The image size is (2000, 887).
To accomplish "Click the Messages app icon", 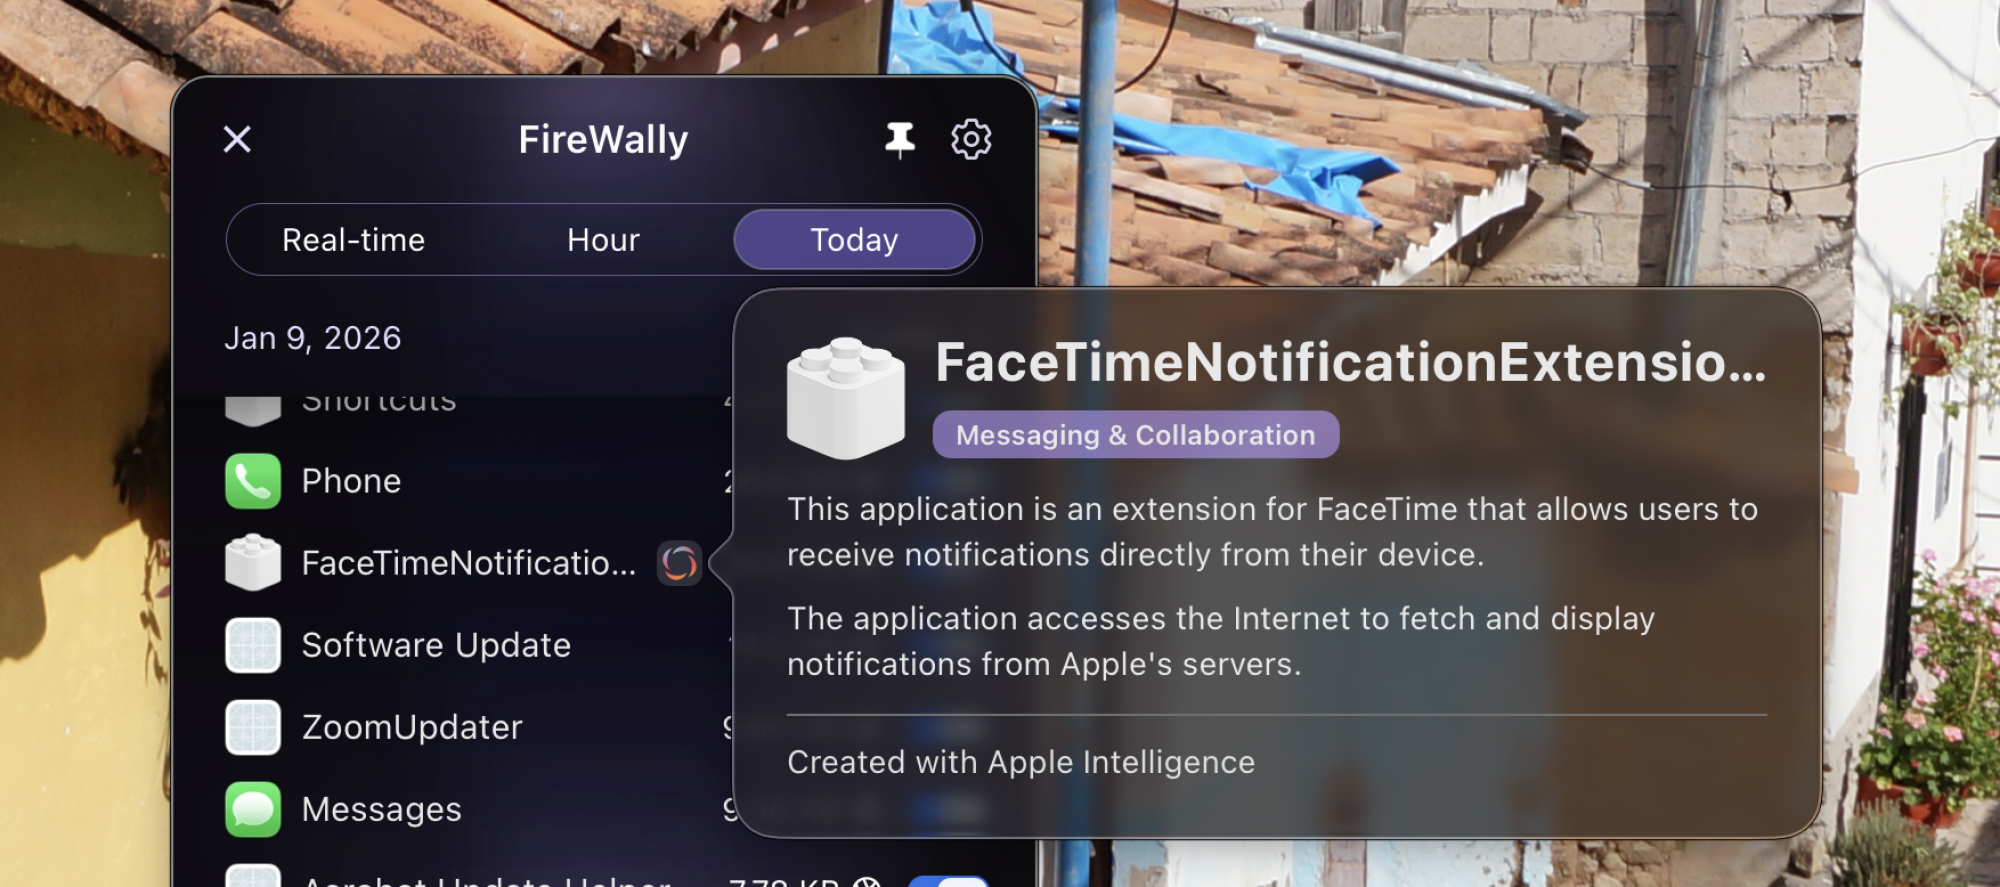I will (253, 809).
